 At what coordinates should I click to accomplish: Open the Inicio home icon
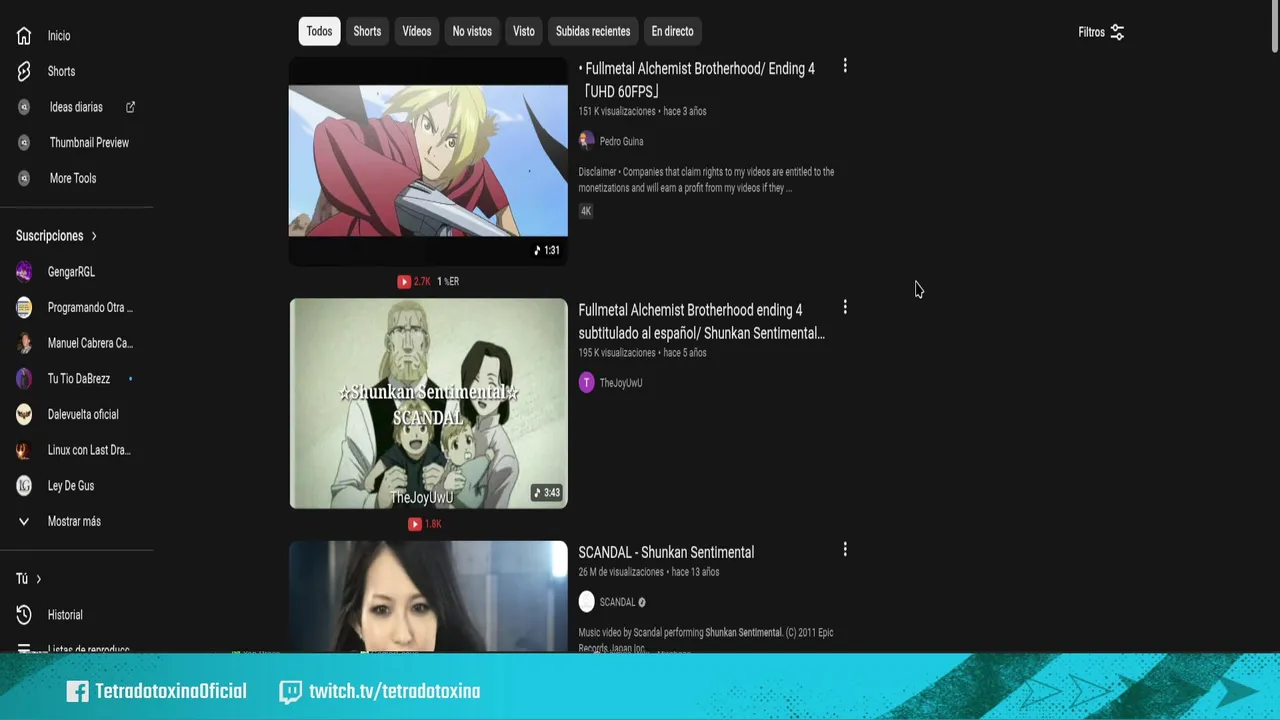[x=24, y=36]
